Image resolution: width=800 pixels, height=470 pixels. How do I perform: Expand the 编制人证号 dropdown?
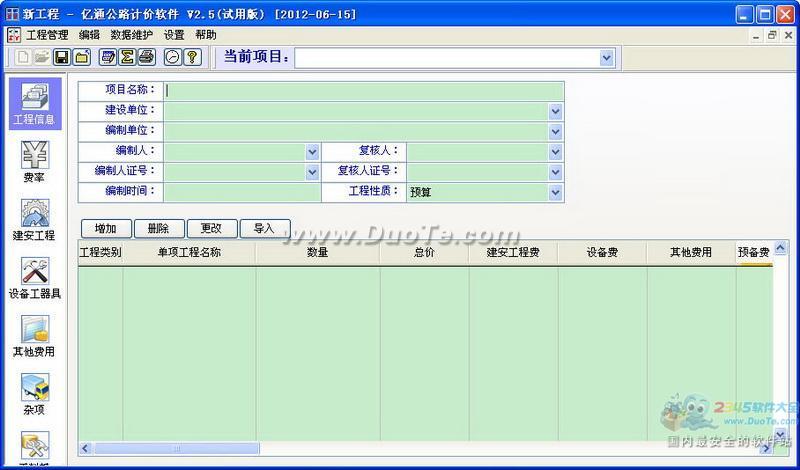tap(312, 172)
